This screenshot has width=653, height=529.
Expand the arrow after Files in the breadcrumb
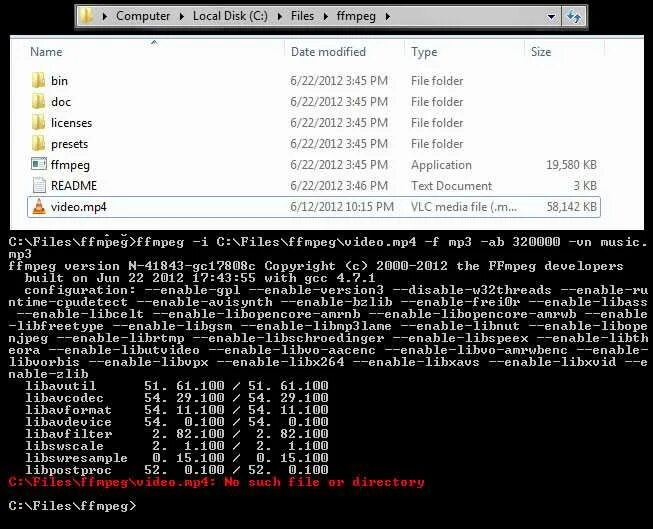click(x=326, y=16)
